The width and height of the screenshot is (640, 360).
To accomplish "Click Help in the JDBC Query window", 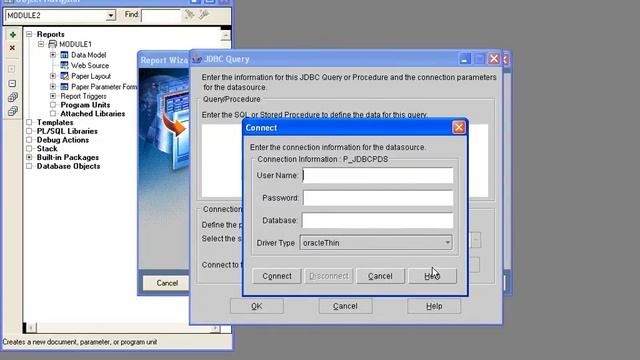I will click(434, 306).
